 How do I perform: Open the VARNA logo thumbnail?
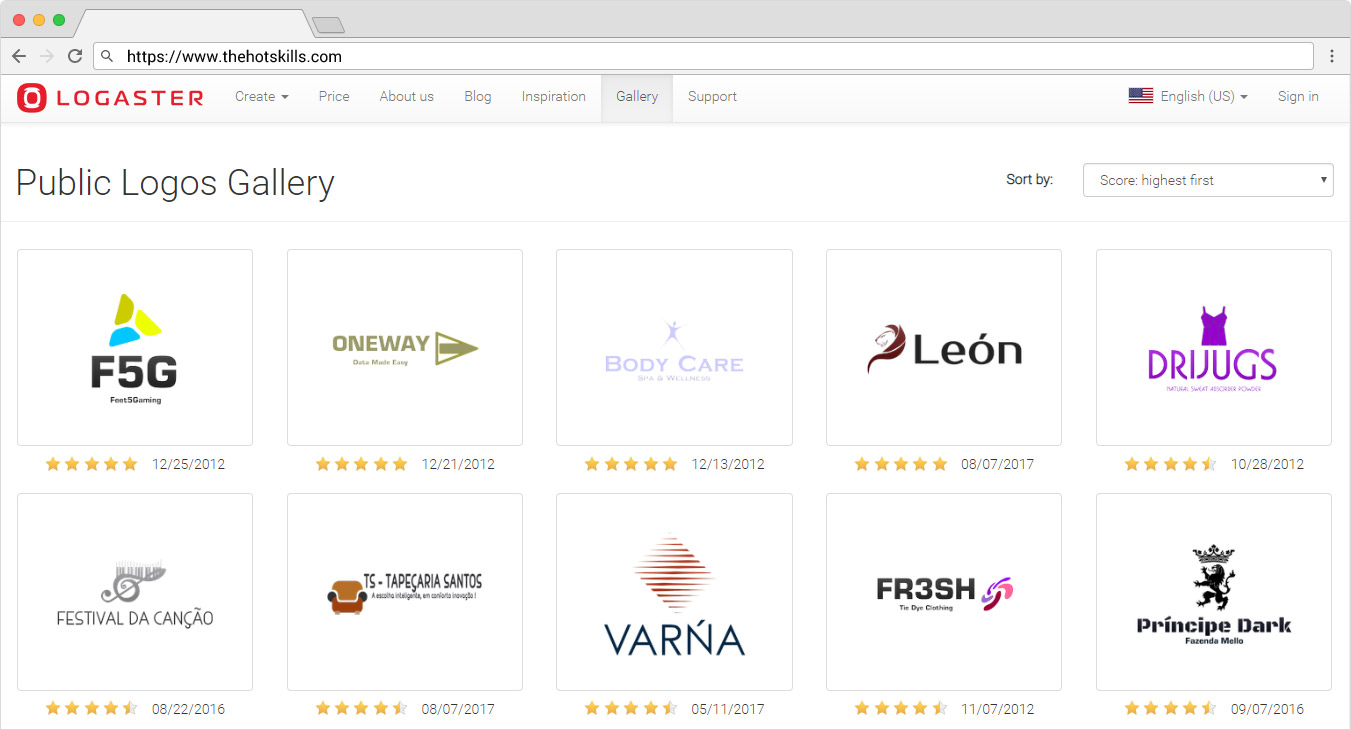point(674,592)
